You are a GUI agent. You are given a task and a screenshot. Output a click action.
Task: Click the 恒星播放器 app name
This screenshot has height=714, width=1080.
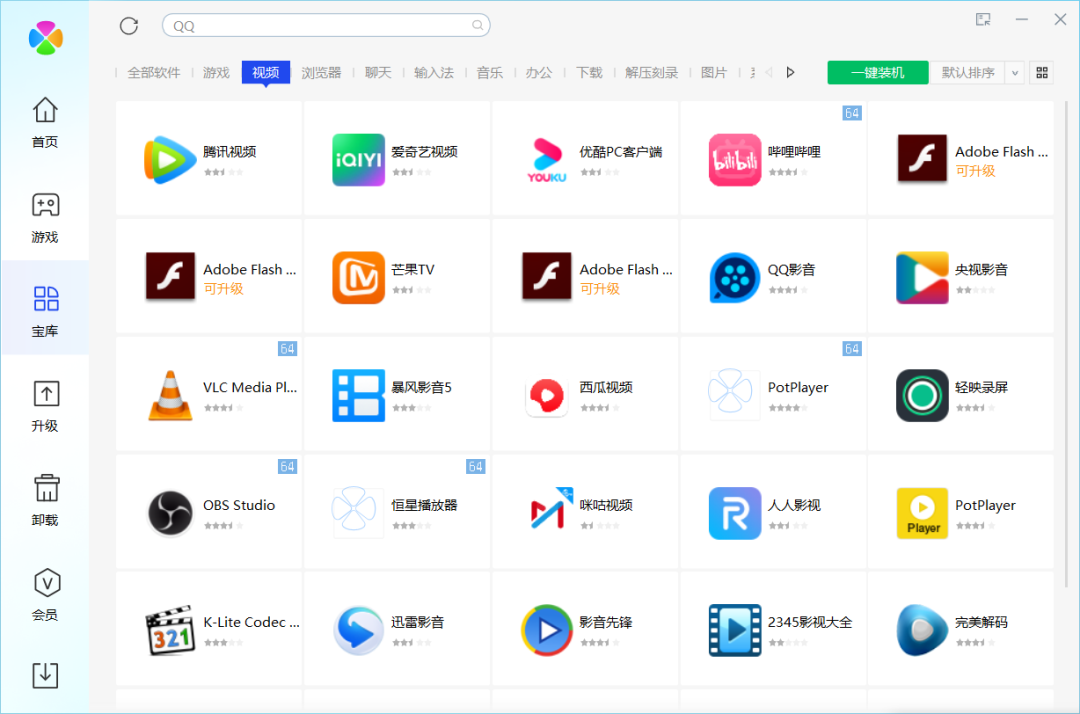point(424,505)
